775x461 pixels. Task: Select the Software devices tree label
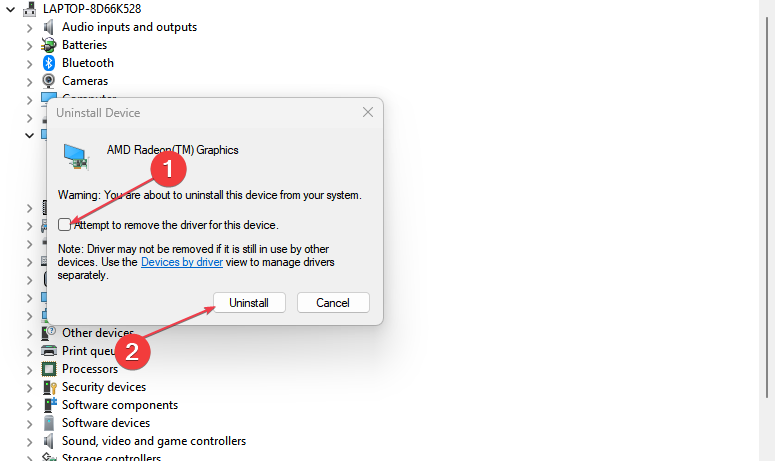coord(106,423)
